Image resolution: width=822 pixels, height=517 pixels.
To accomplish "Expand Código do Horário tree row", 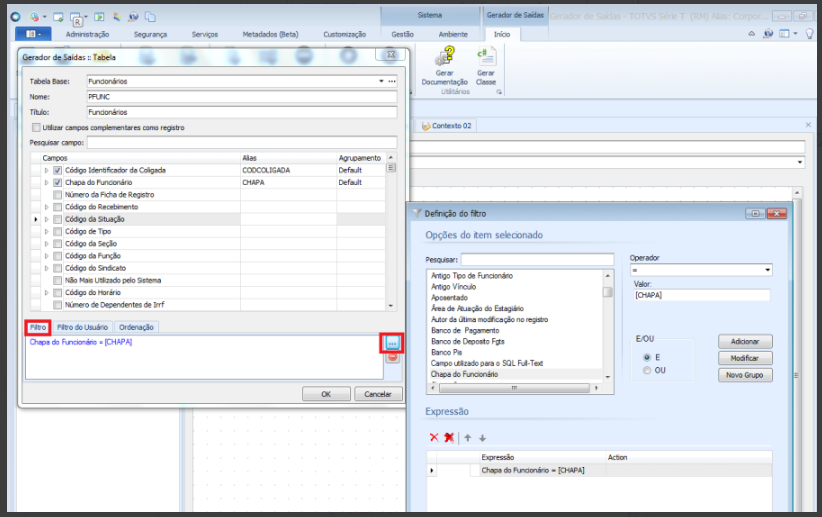I will [46, 293].
